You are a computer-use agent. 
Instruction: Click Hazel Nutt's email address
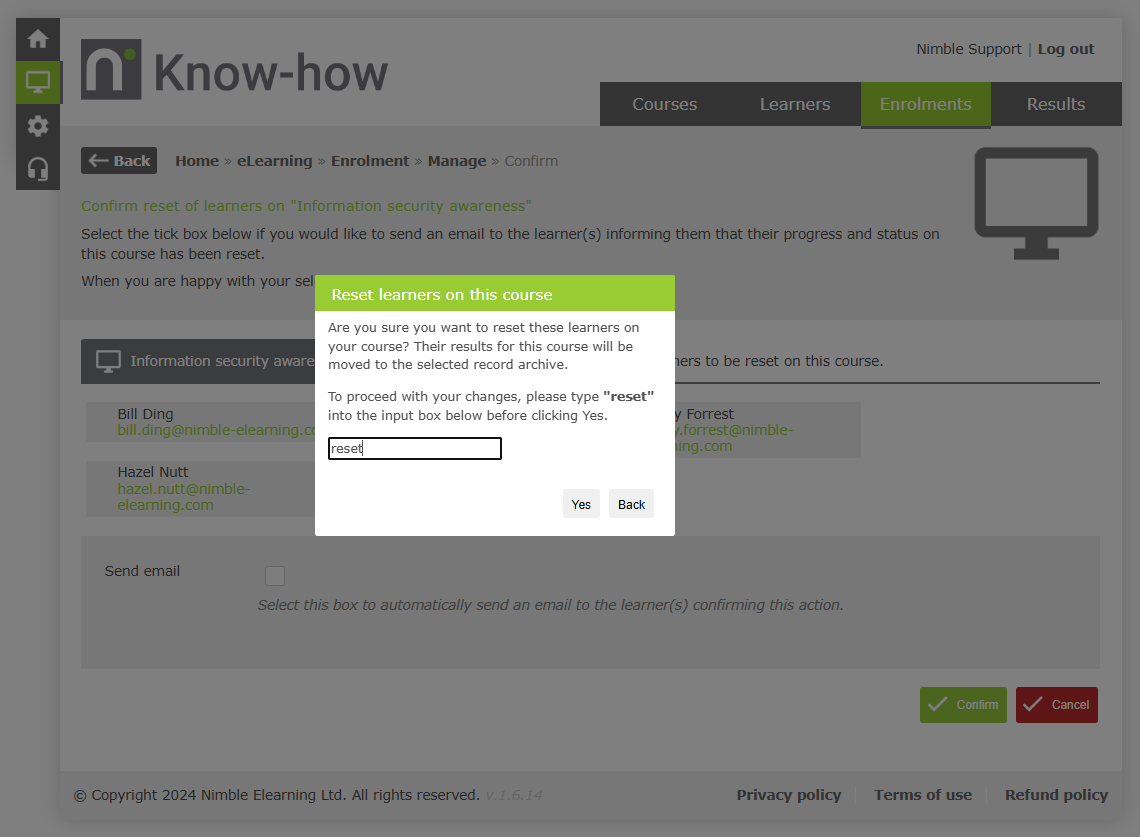click(x=183, y=497)
